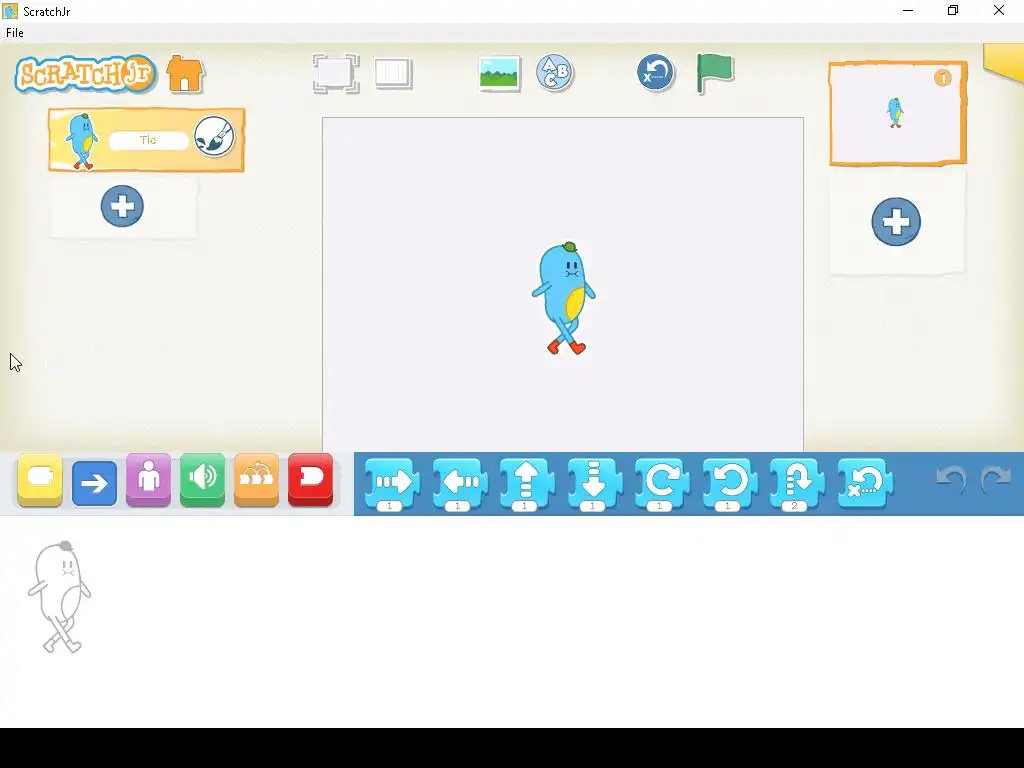Select the blue Motion blocks category

(94, 483)
